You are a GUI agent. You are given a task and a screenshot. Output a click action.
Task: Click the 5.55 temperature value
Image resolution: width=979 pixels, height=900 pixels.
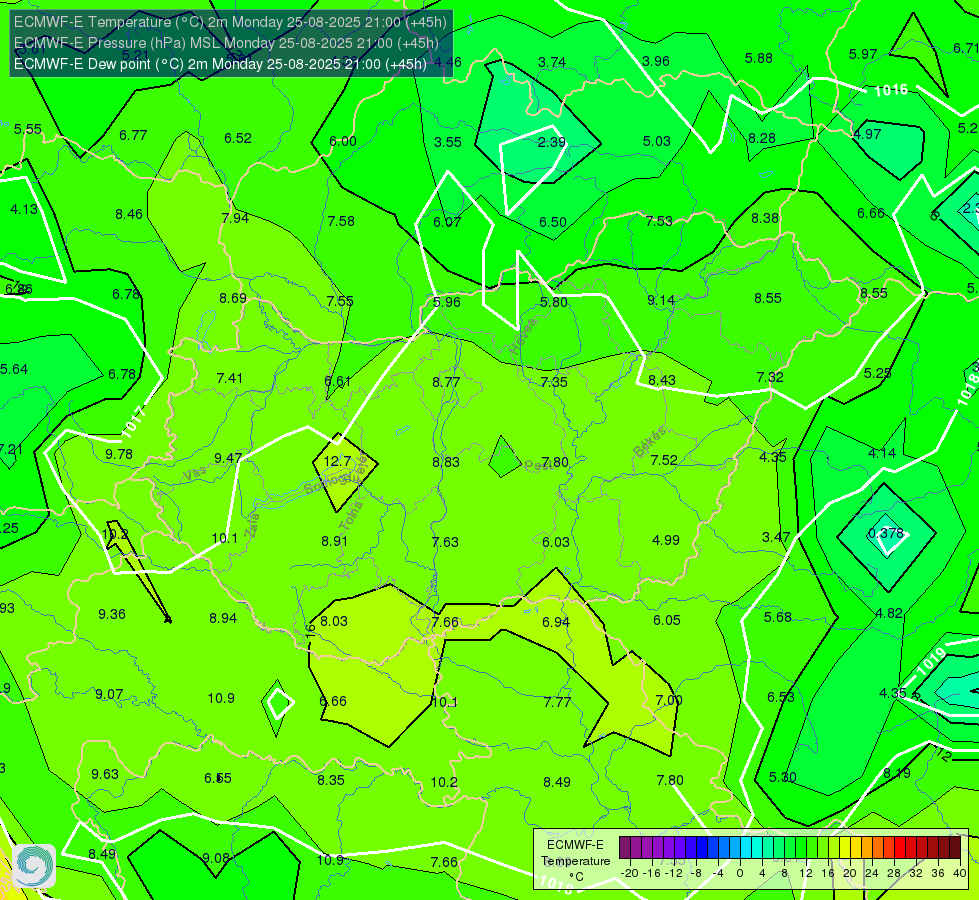27,129
